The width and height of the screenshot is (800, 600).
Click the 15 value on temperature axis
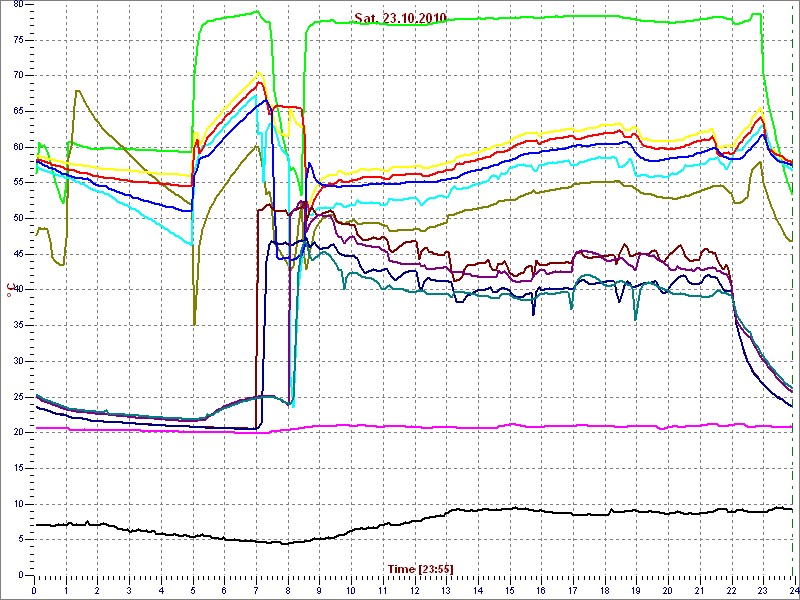coord(18,468)
